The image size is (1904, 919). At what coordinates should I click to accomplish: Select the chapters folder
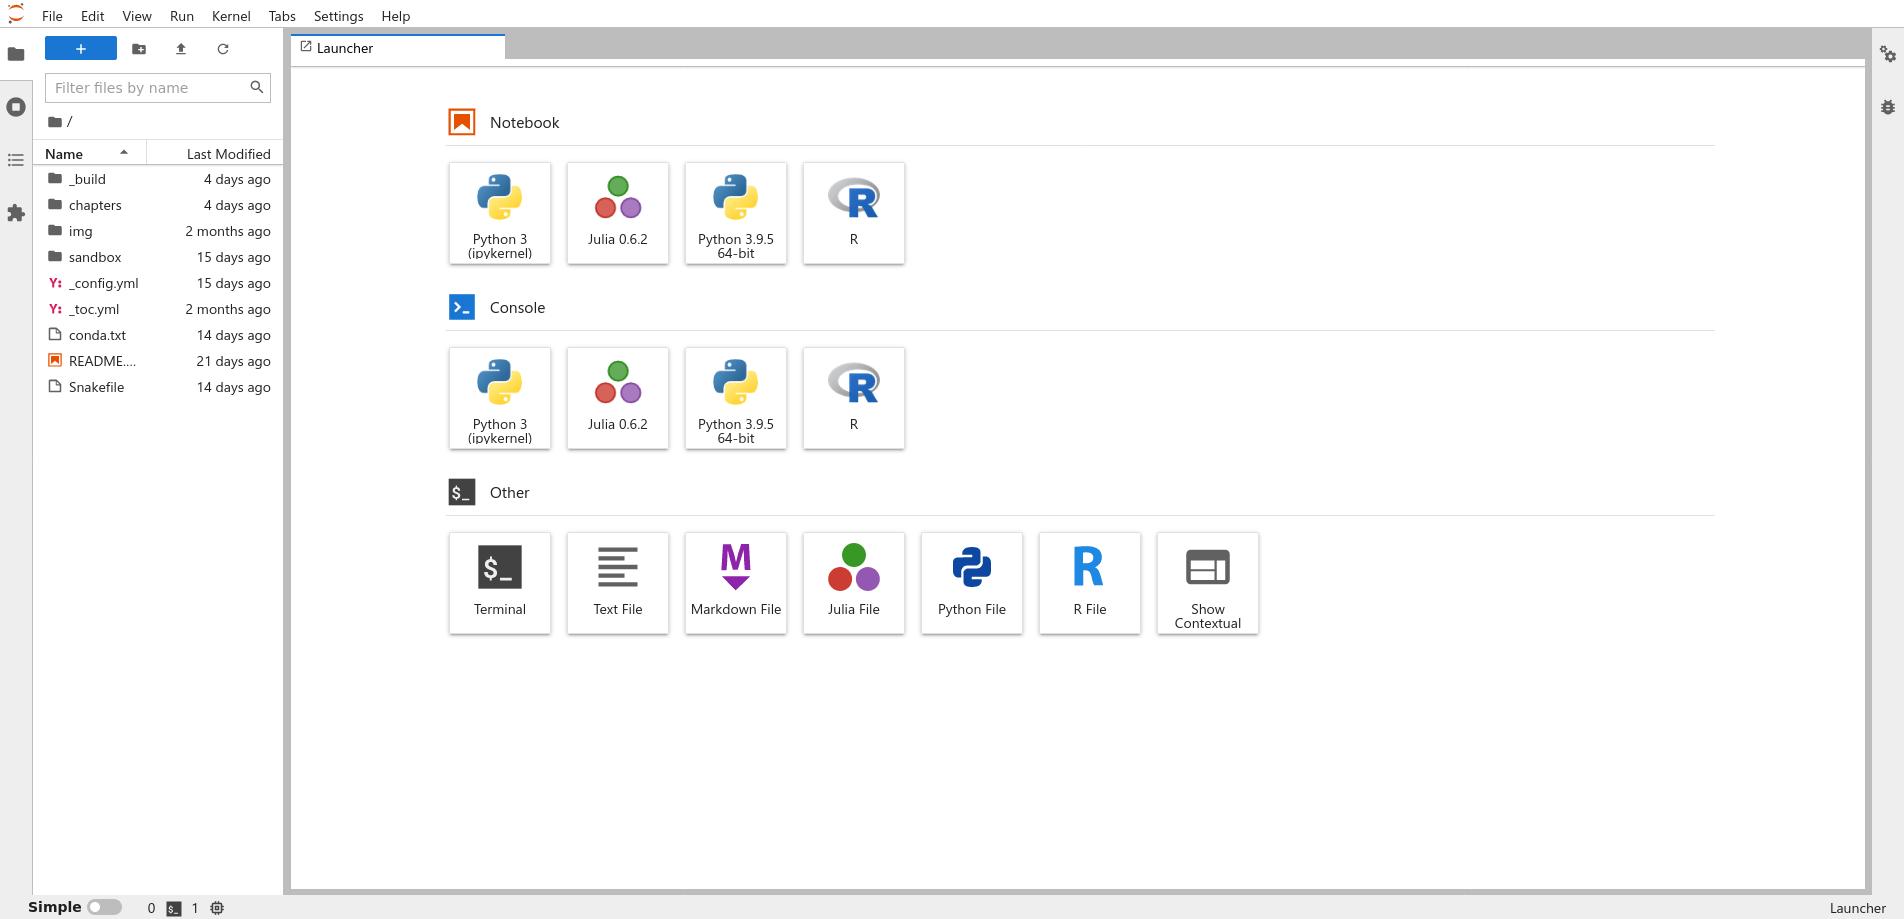158,205
